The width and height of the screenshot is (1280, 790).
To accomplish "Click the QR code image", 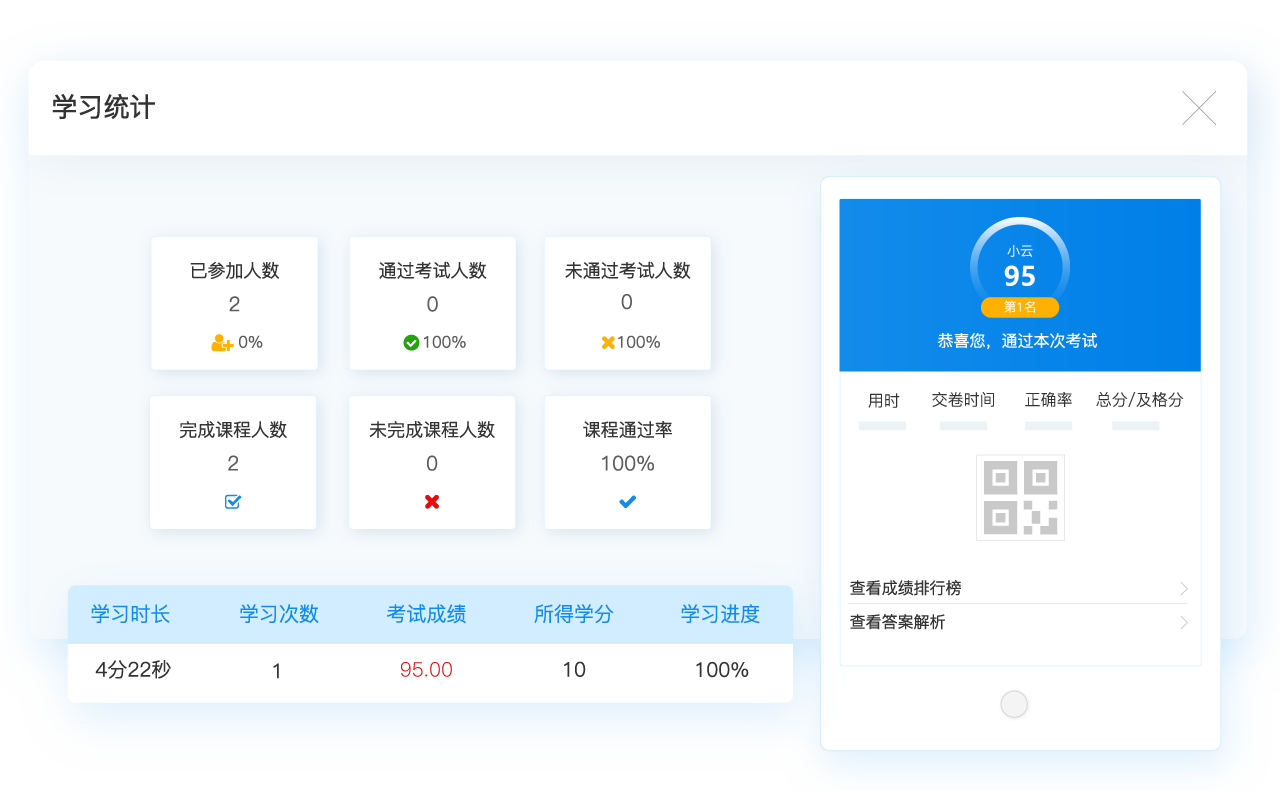I will pos(1020,497).
